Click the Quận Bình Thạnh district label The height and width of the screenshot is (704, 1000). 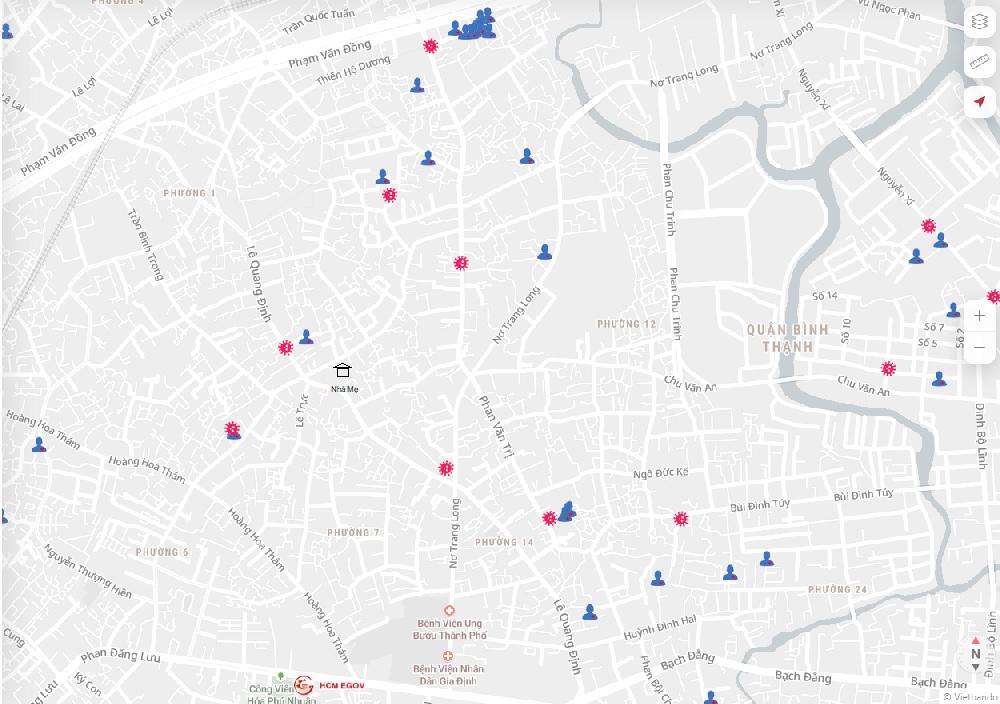788,338
